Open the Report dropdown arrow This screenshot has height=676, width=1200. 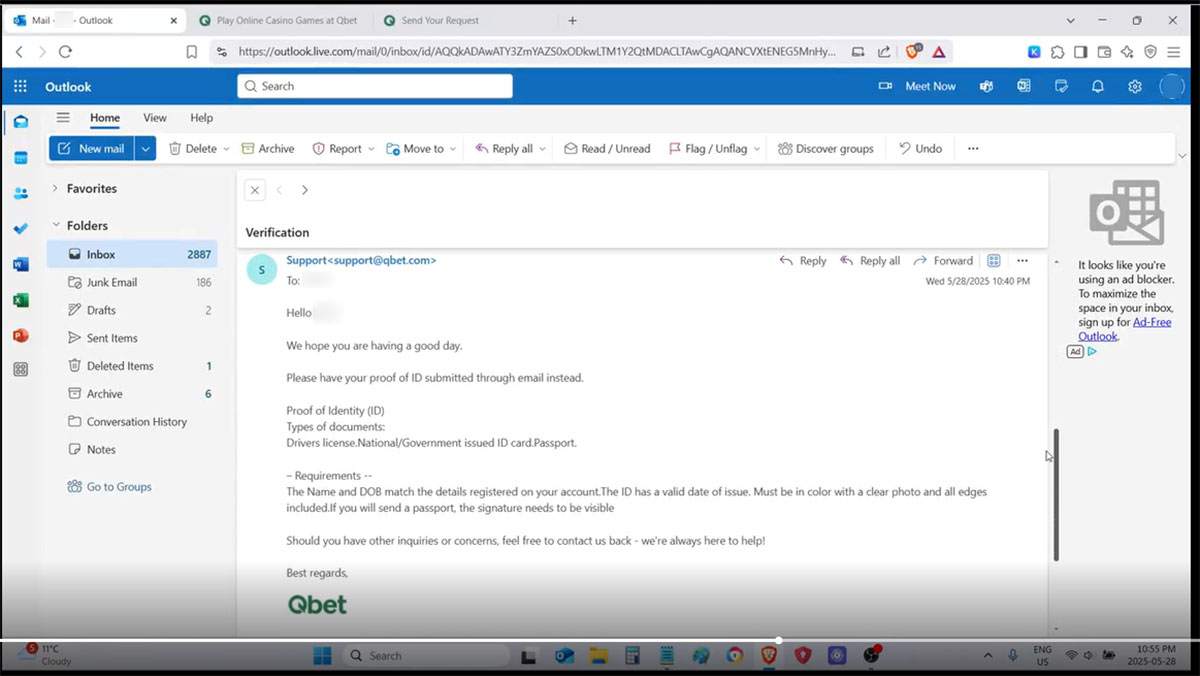click(371, 149)
